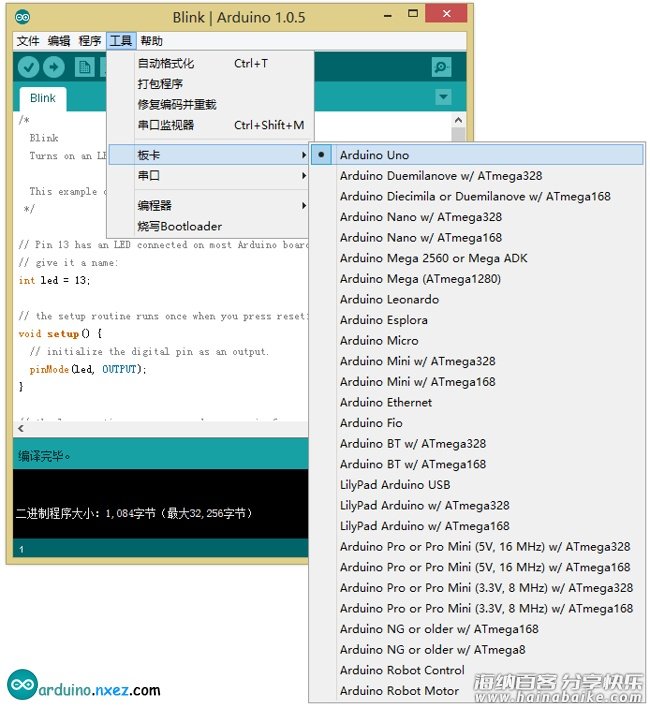Select Pro Mini 3.3V 8 MHz ATmega168
The image size is (650, 708).
(478, 609)
